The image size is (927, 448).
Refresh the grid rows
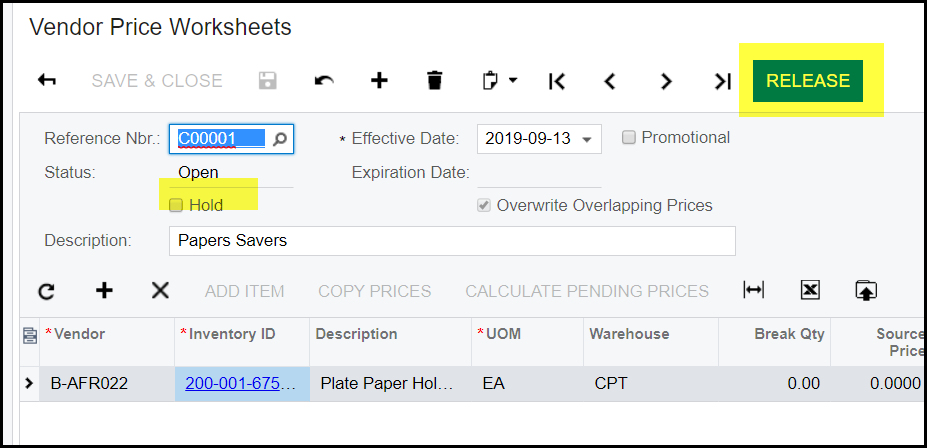click(x=47, y=291)
